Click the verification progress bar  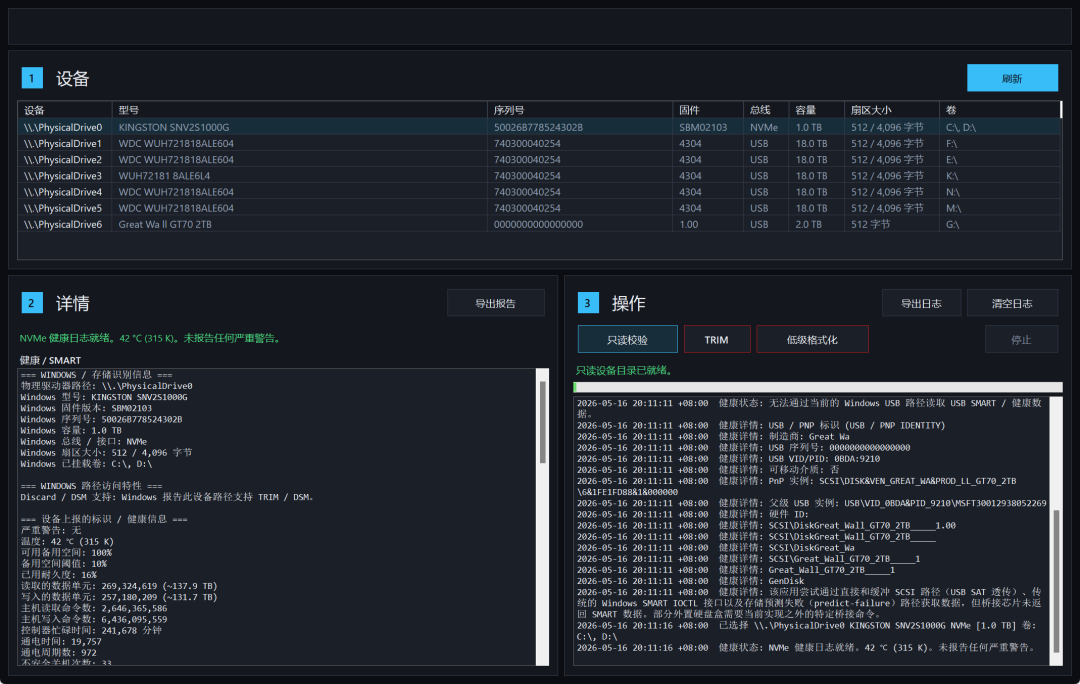818,387
